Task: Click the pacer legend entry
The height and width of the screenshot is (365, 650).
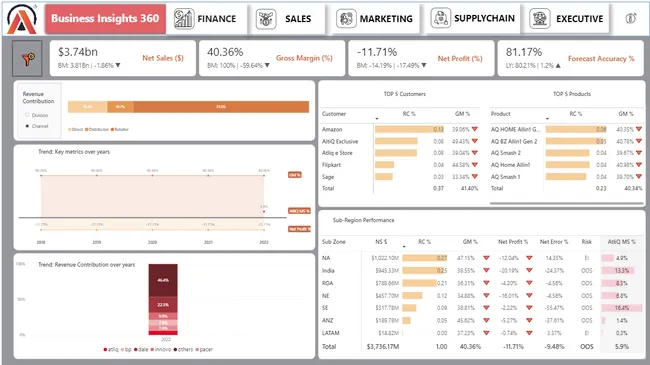Action: coord(204,350)
